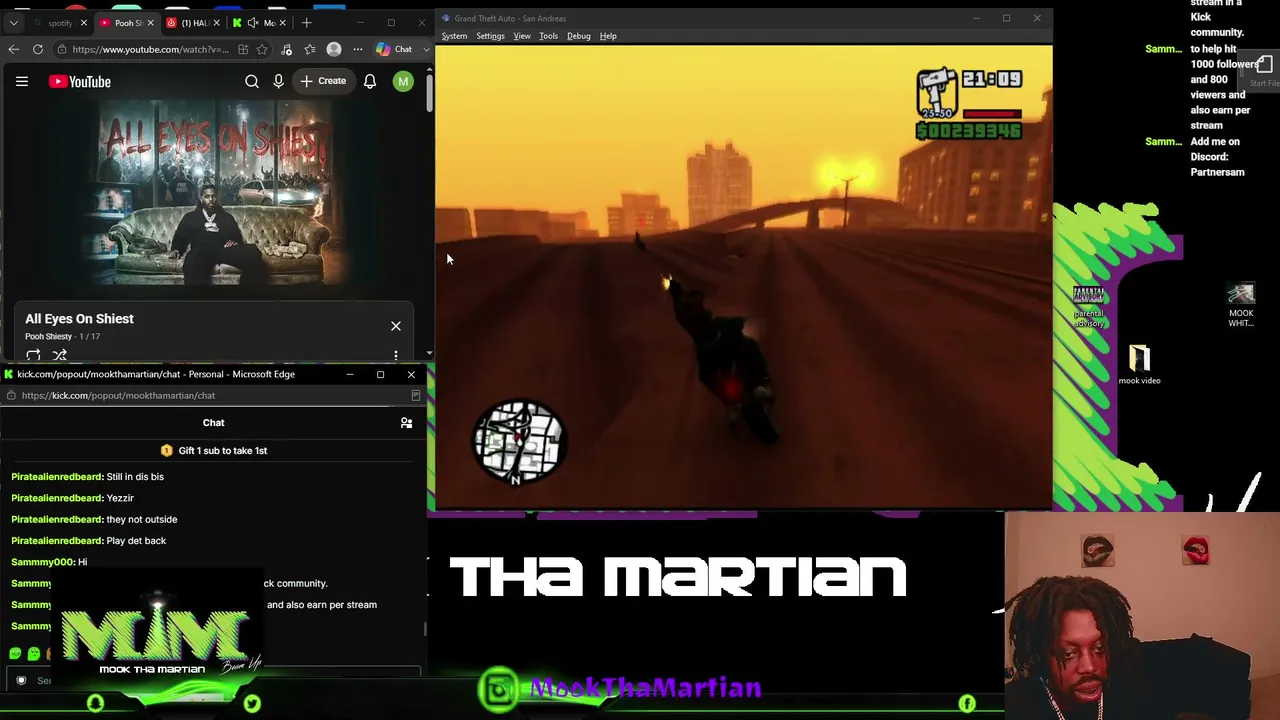Screen dimensions: 1280x720
Task: Click Gift 1 sub to take 1st
Action: 214,451
